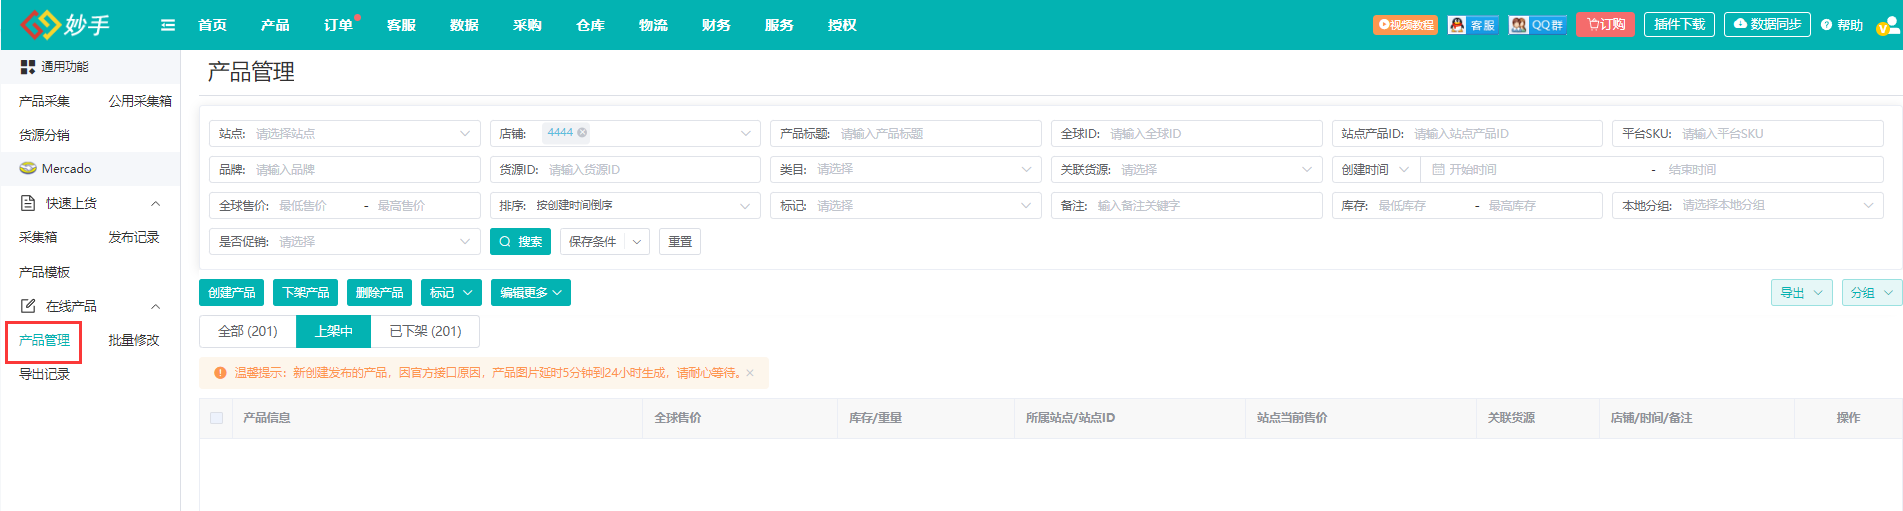Viewport: 1903px width, 511px height.
Task: Click the 搜索 search button
Action: pos(520,242)
